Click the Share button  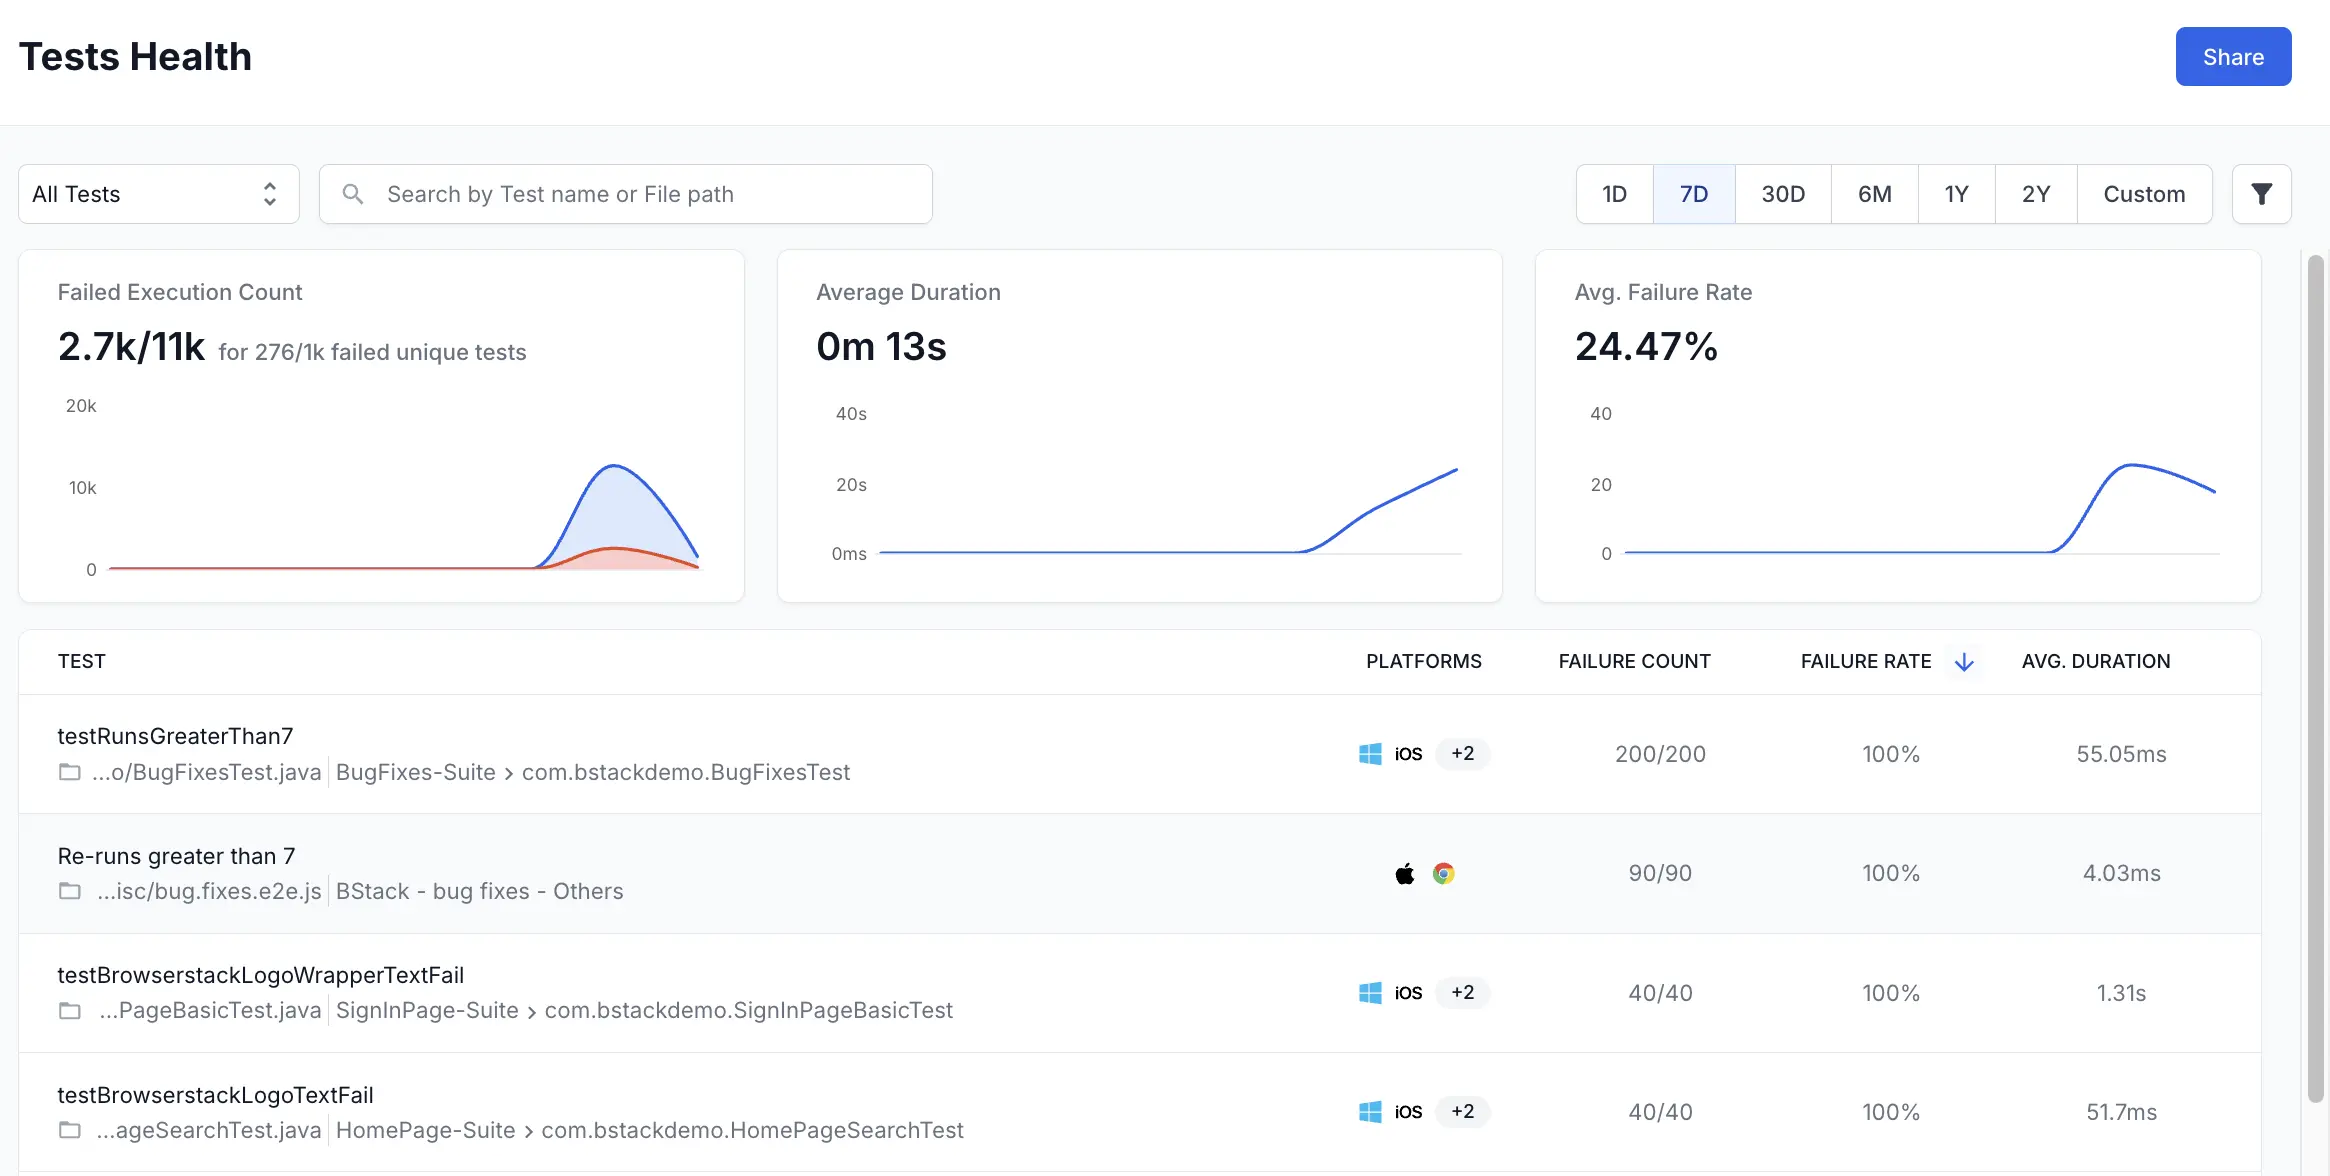pyautogui.click(x=2232, y=57)
